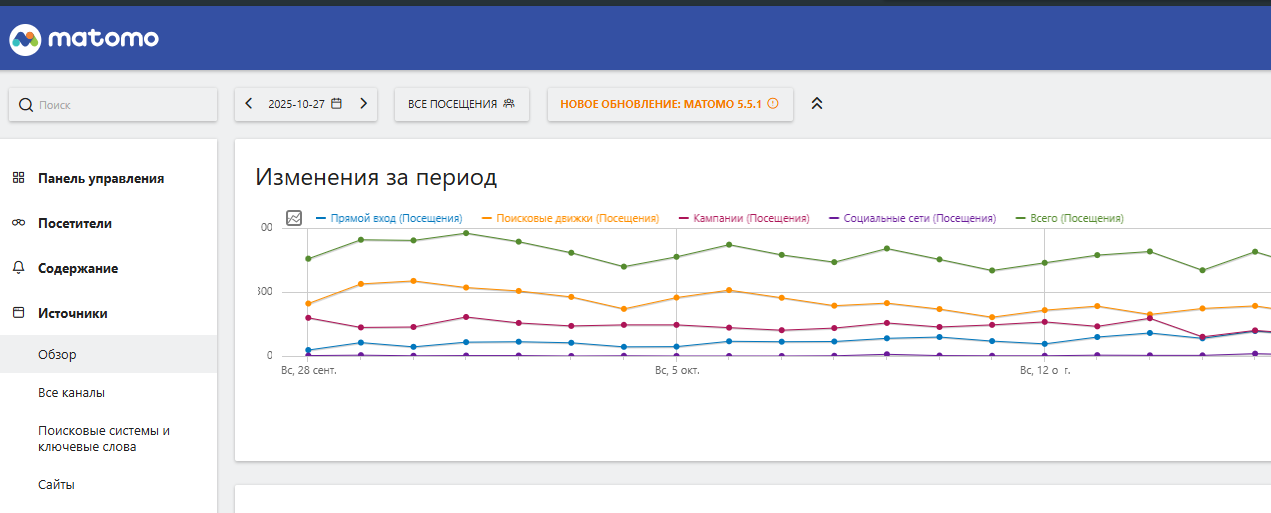
Task: Open Все каналы submenu item
Action: point(71,393)
